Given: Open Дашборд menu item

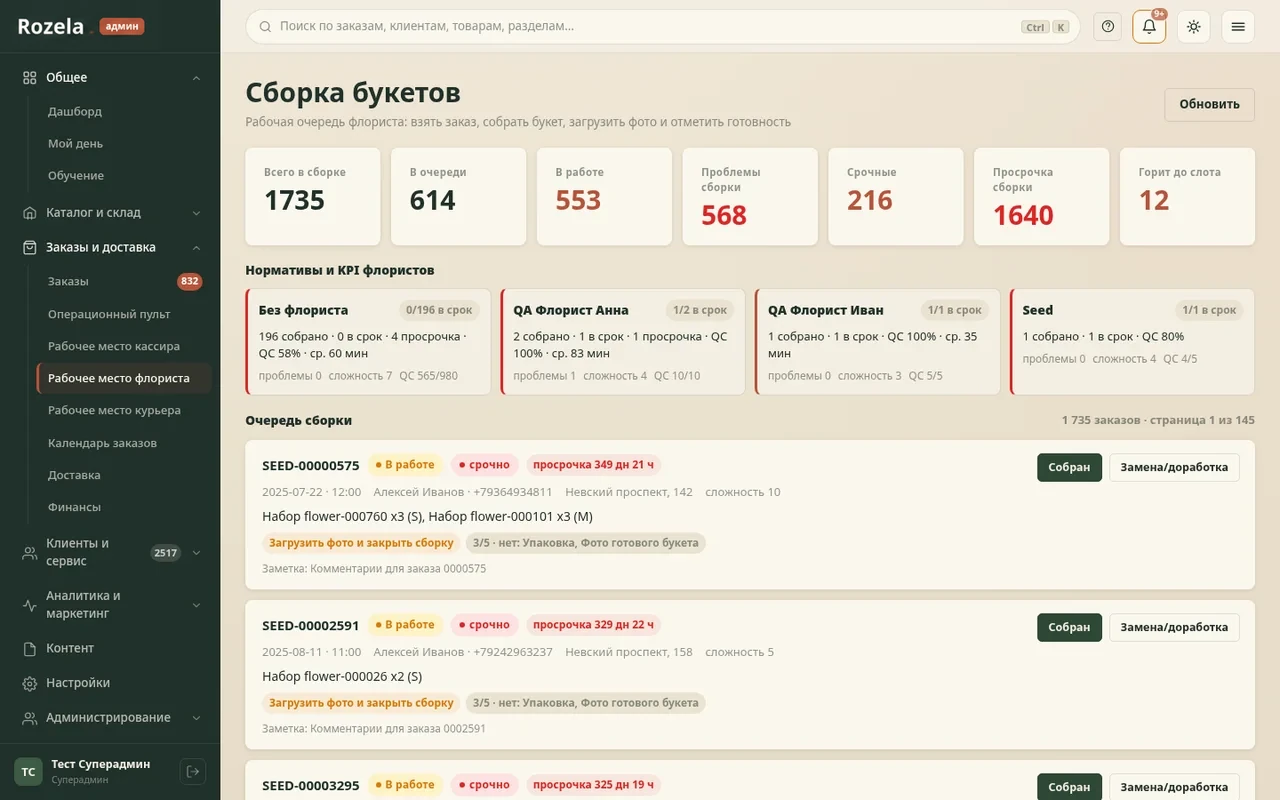Looking at the screenshot, I should 124,111.
